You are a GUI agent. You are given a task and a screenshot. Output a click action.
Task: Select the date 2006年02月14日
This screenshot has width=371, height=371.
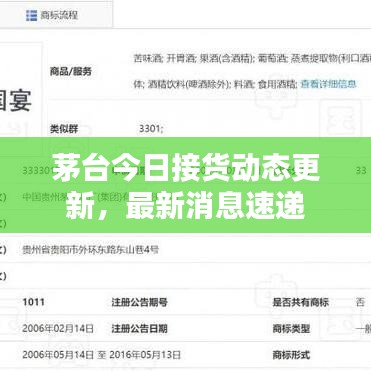58,329
